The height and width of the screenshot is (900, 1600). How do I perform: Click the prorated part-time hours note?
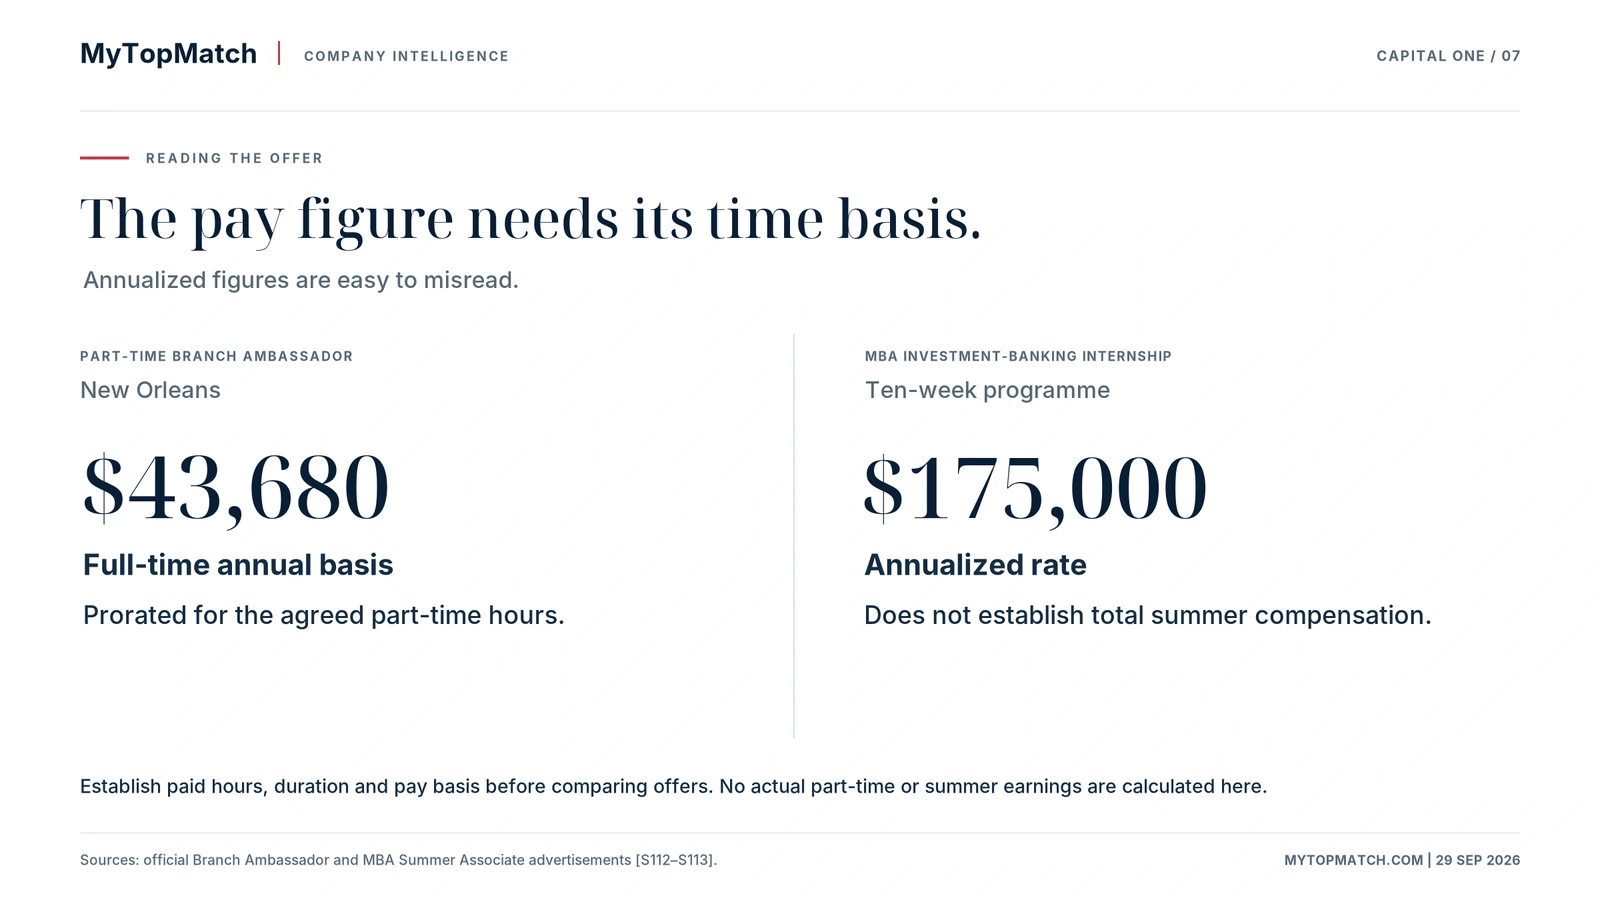point(324,615)
